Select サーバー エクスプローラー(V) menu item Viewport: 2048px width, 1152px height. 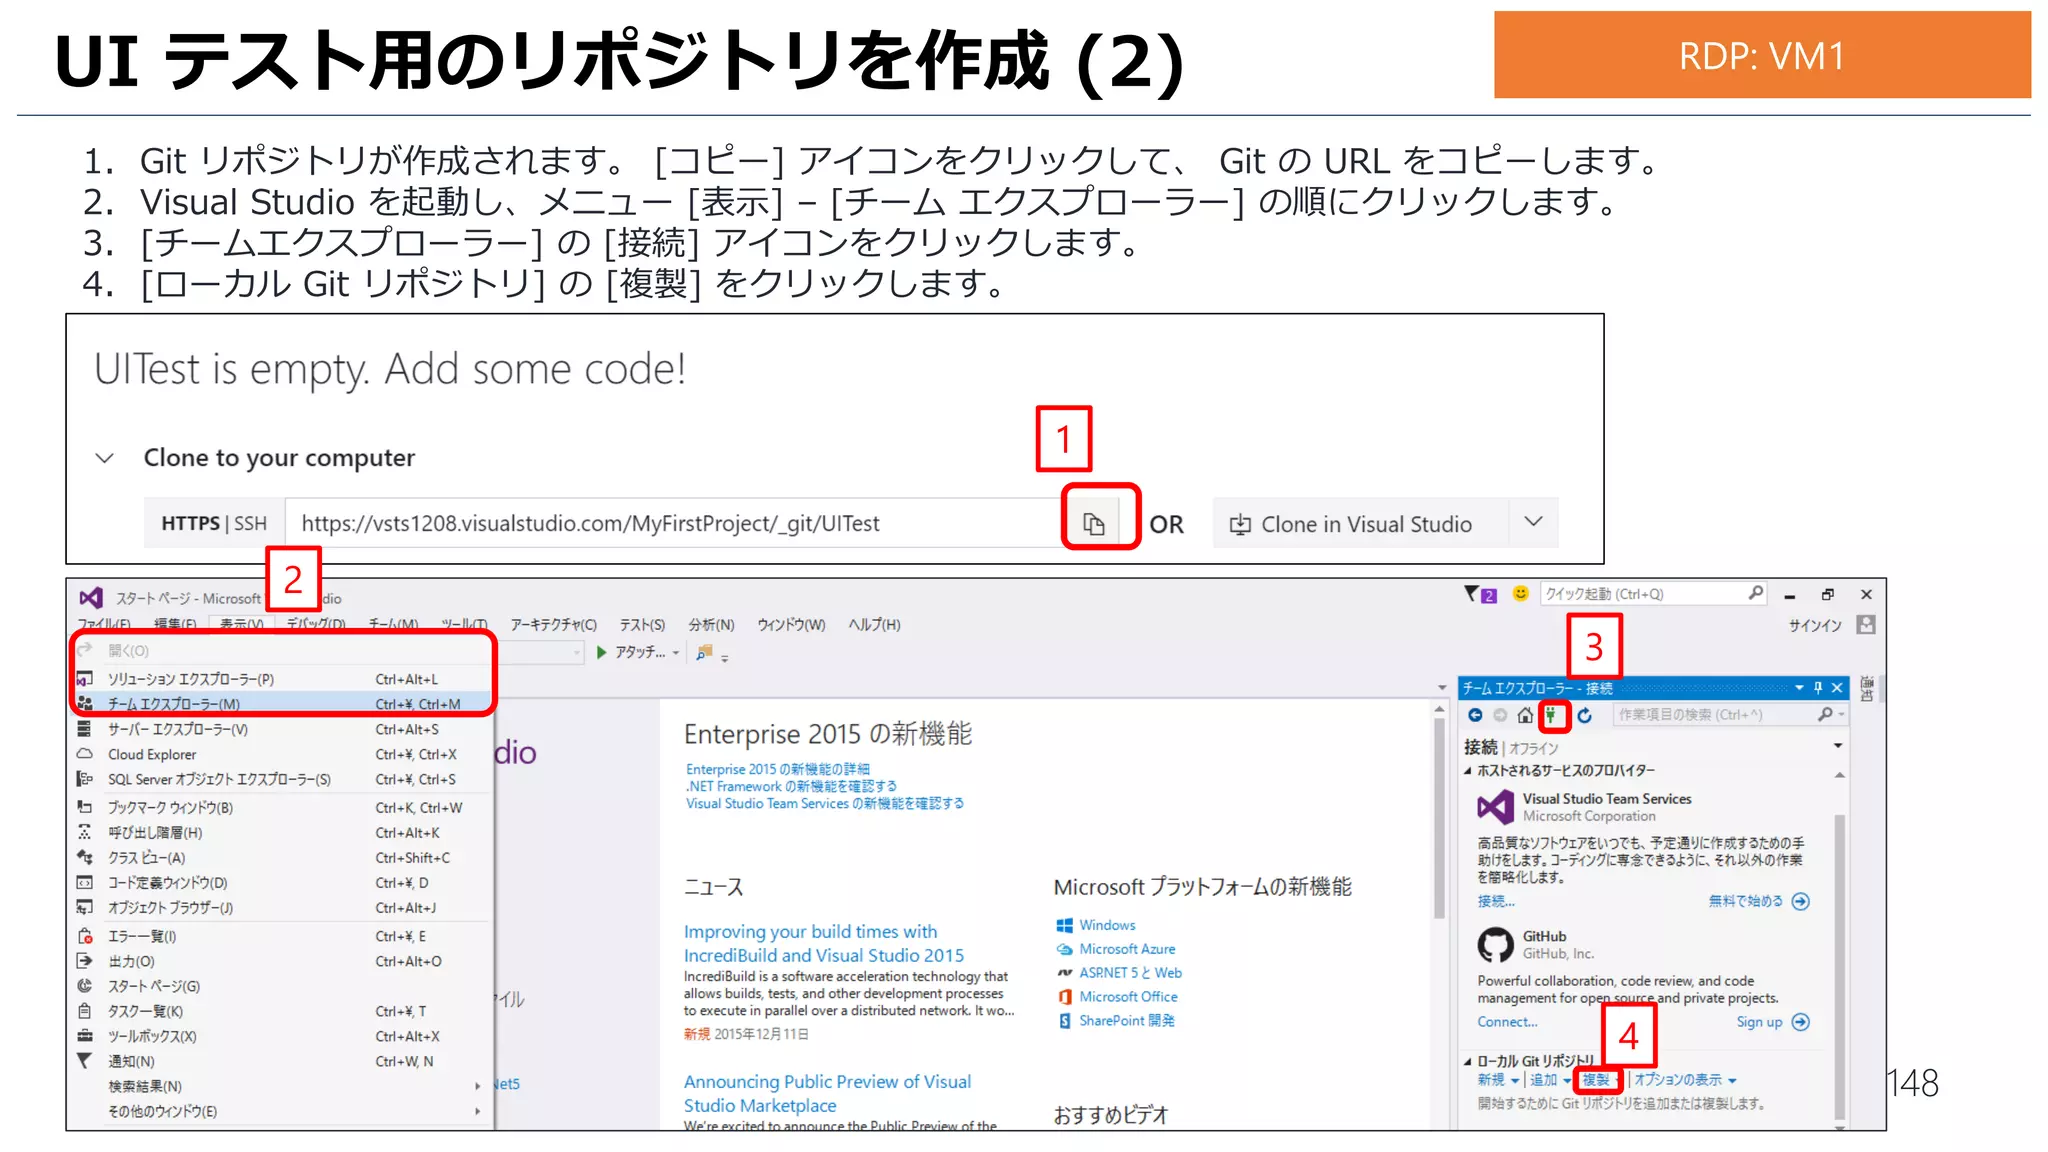point(283,729)
